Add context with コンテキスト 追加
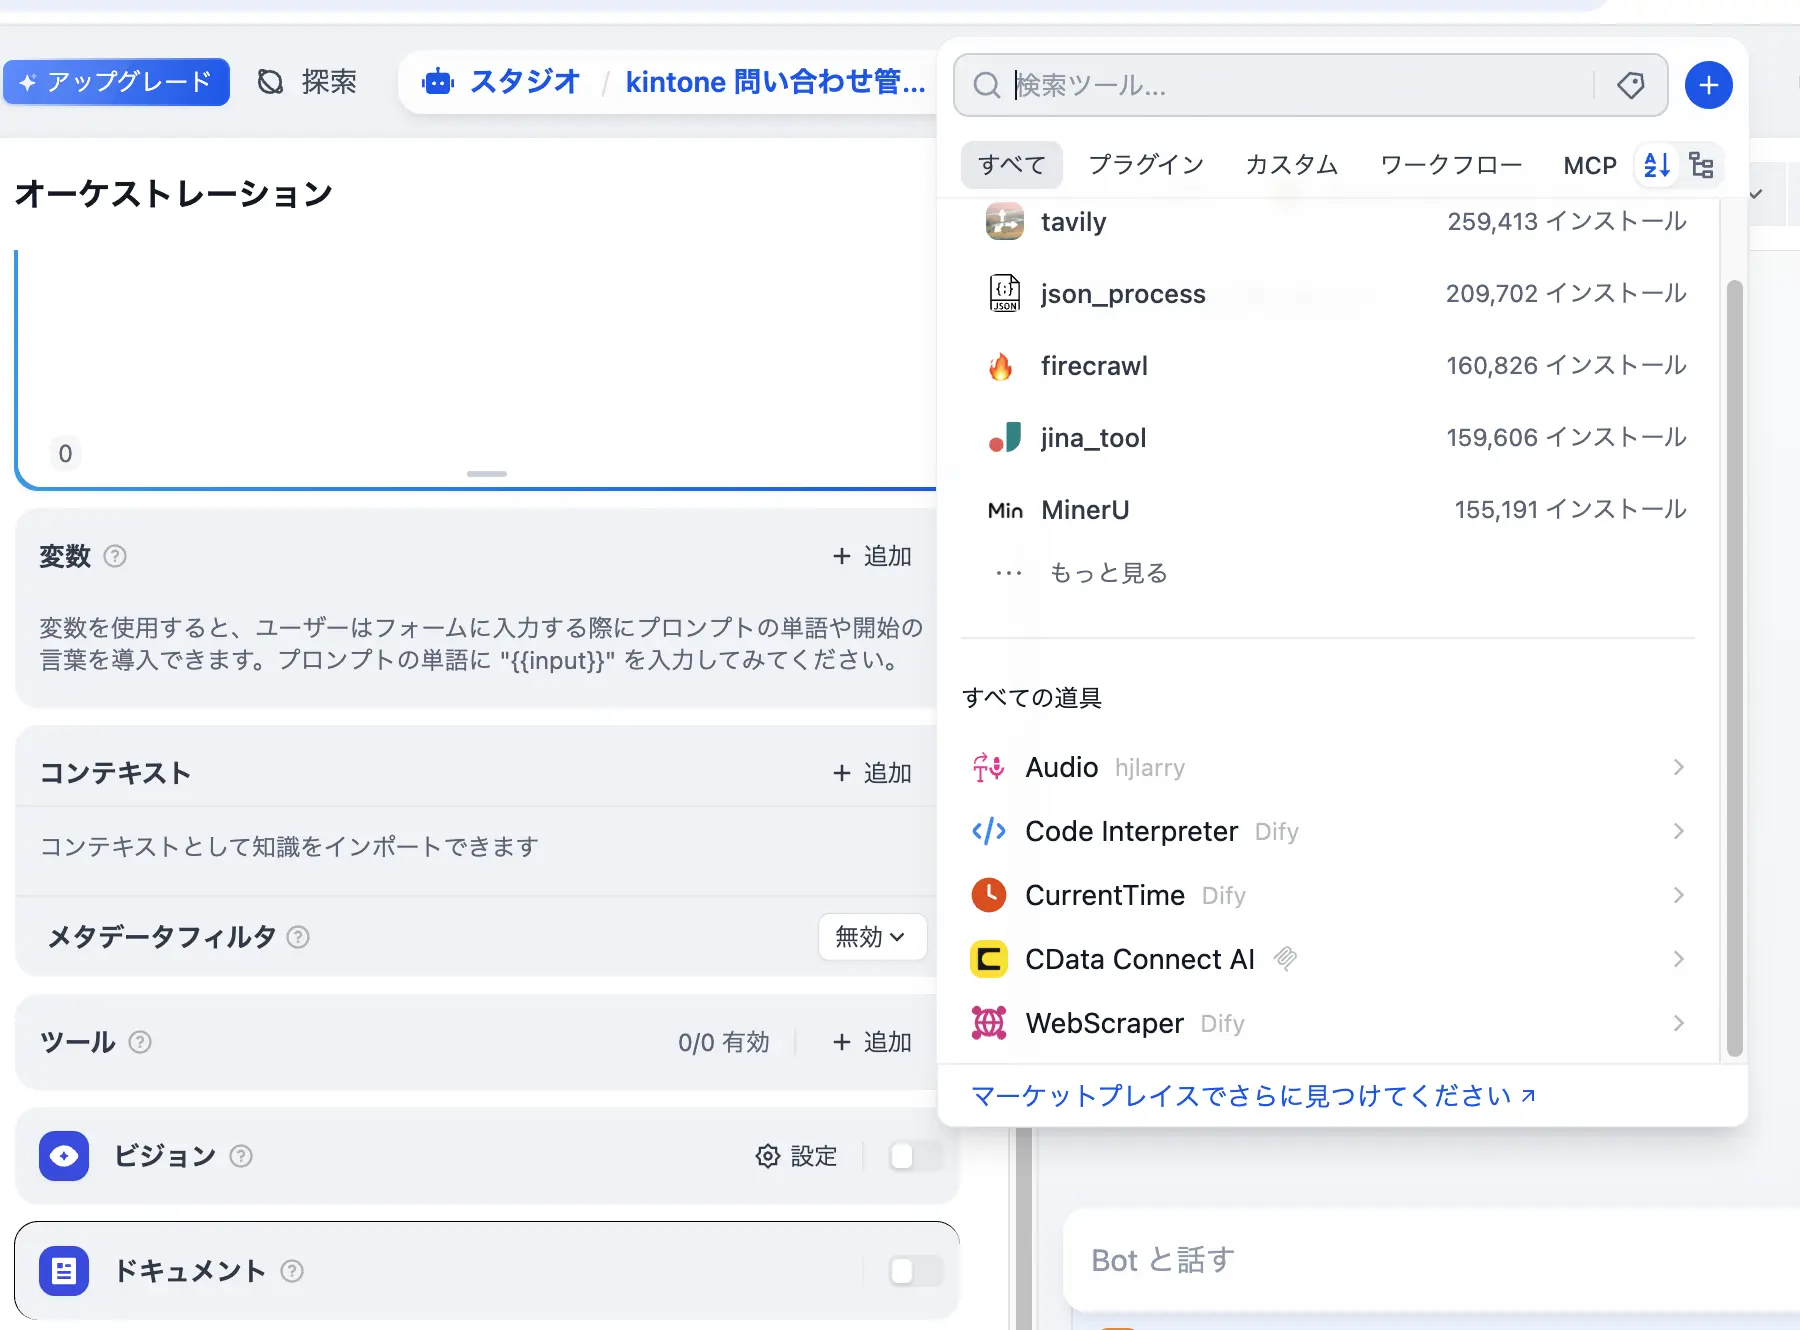 [872, 773]
